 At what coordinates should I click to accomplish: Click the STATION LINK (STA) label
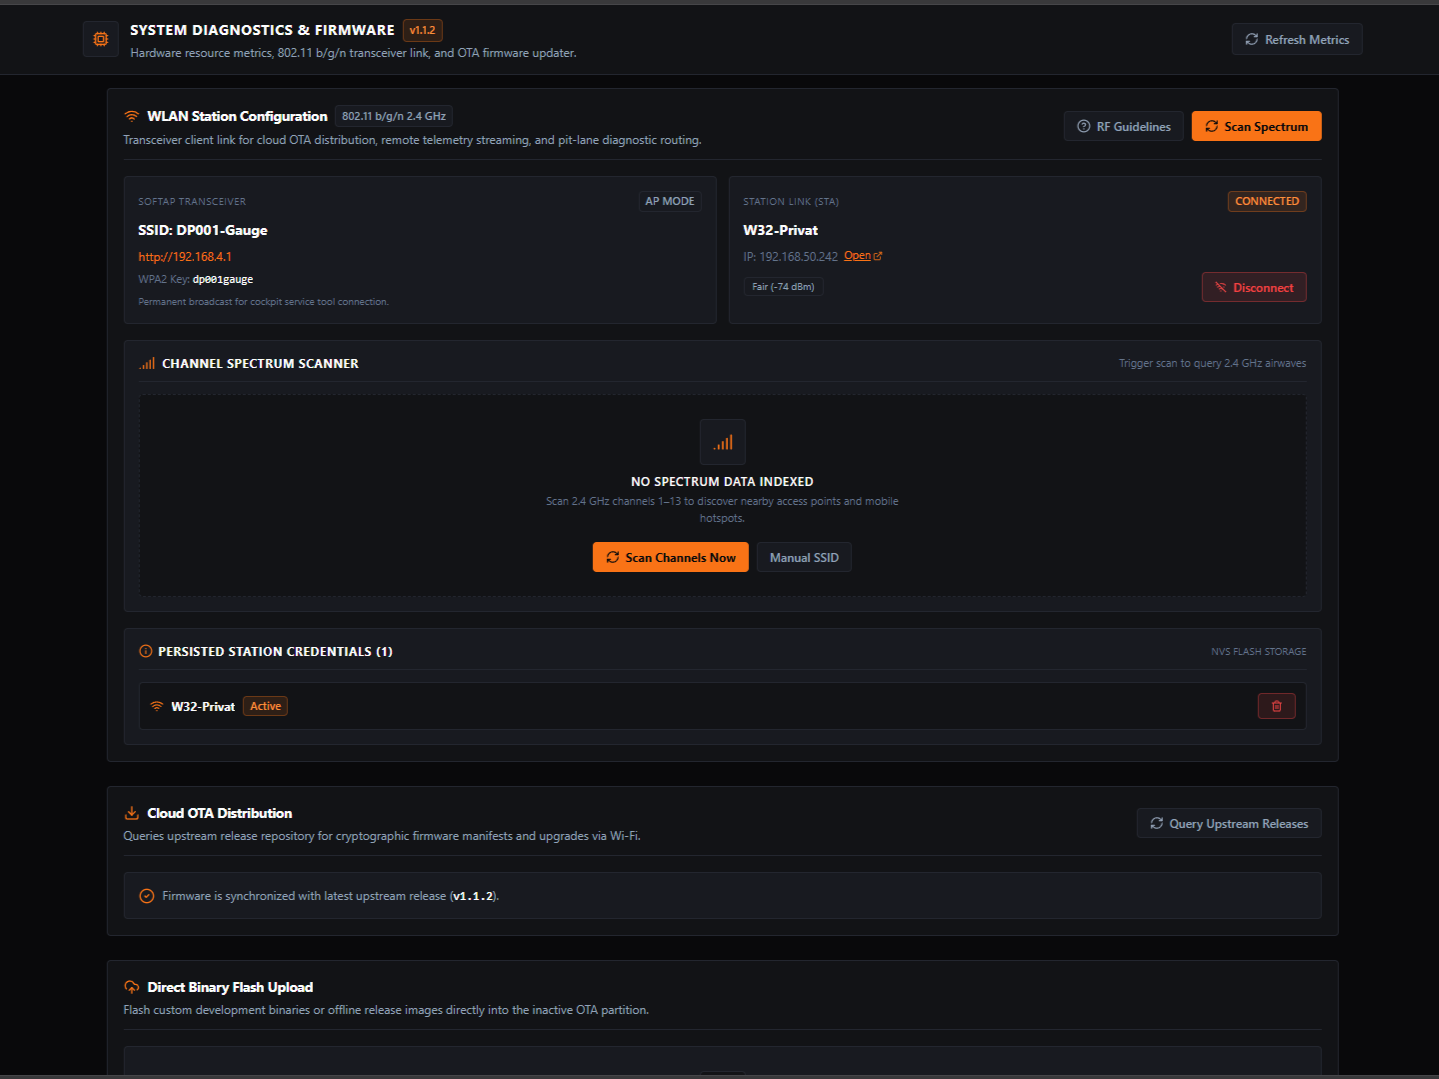[791, 202]
